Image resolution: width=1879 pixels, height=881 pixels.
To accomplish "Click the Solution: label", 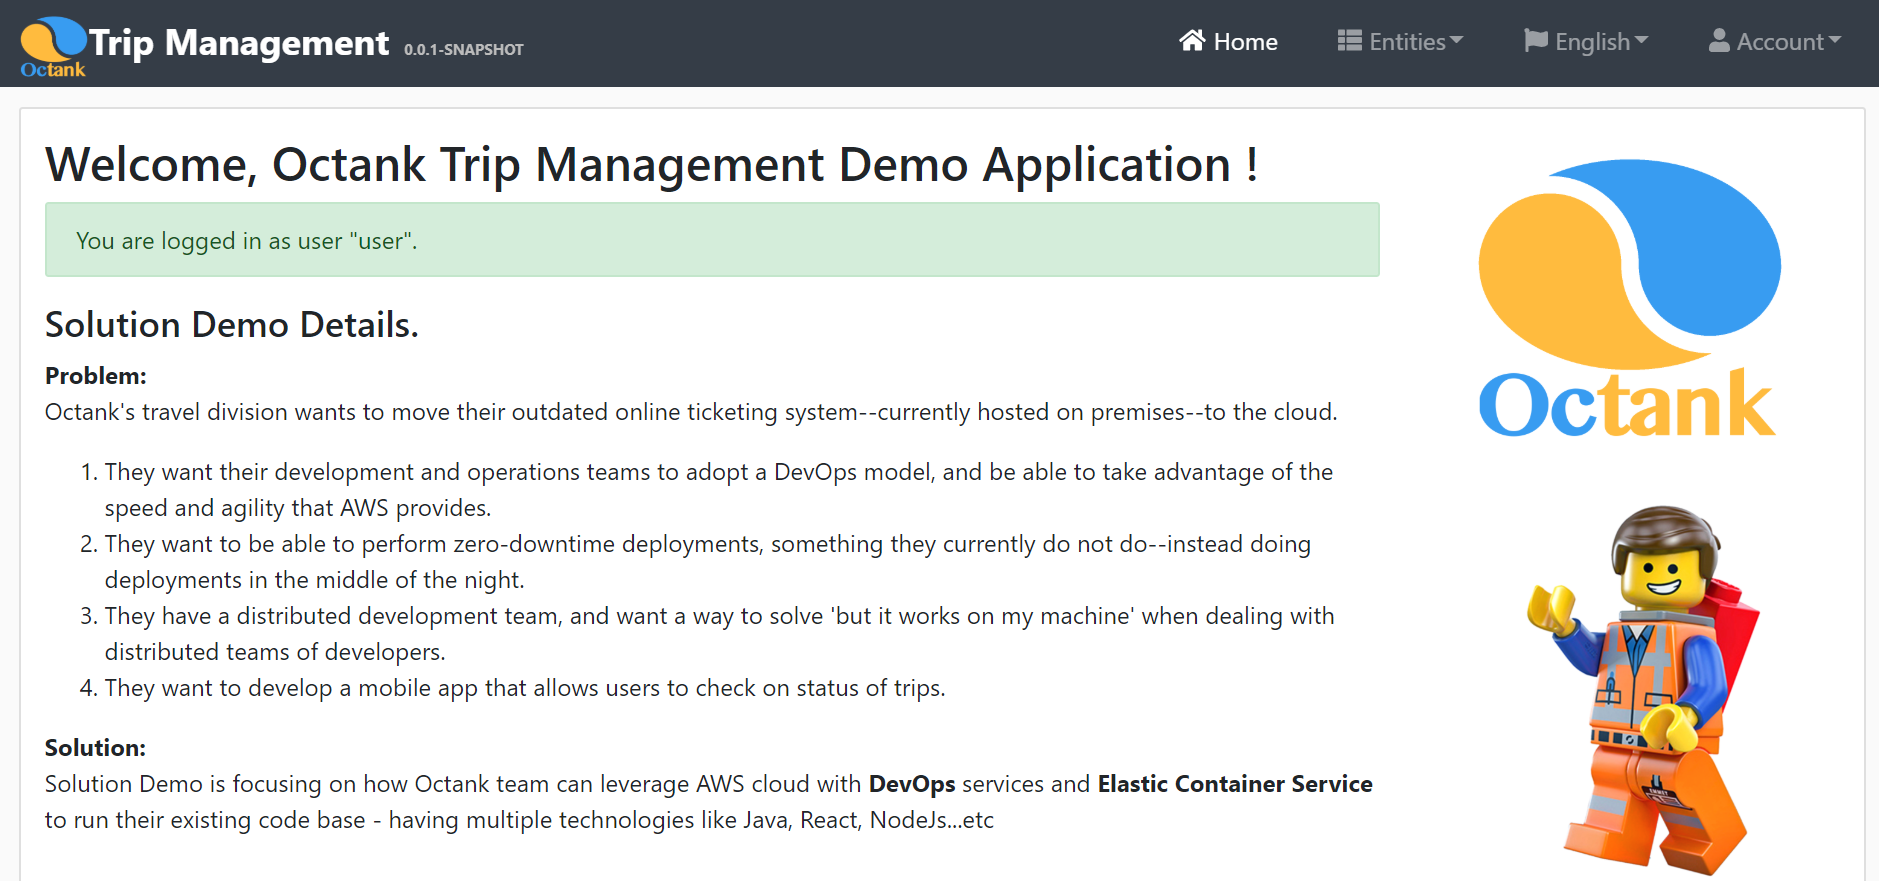I will tap(95, 748).
